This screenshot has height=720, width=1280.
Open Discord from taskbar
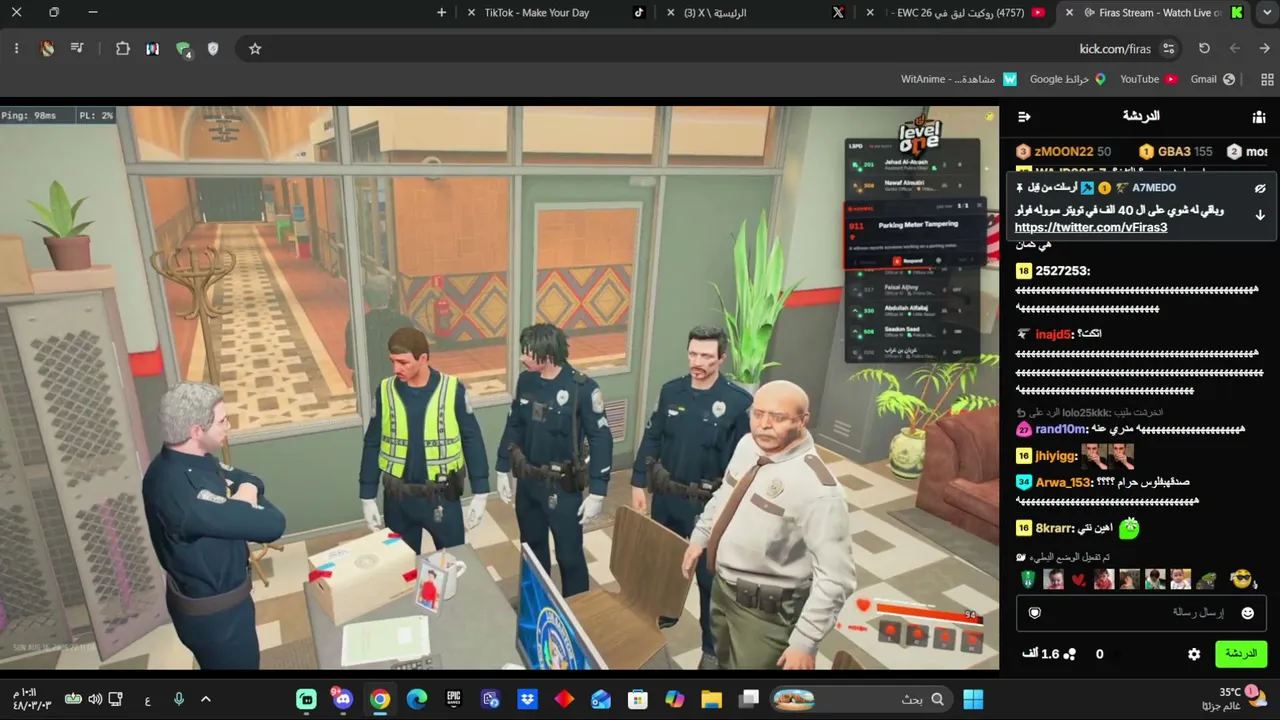click(x=343, y=700)
